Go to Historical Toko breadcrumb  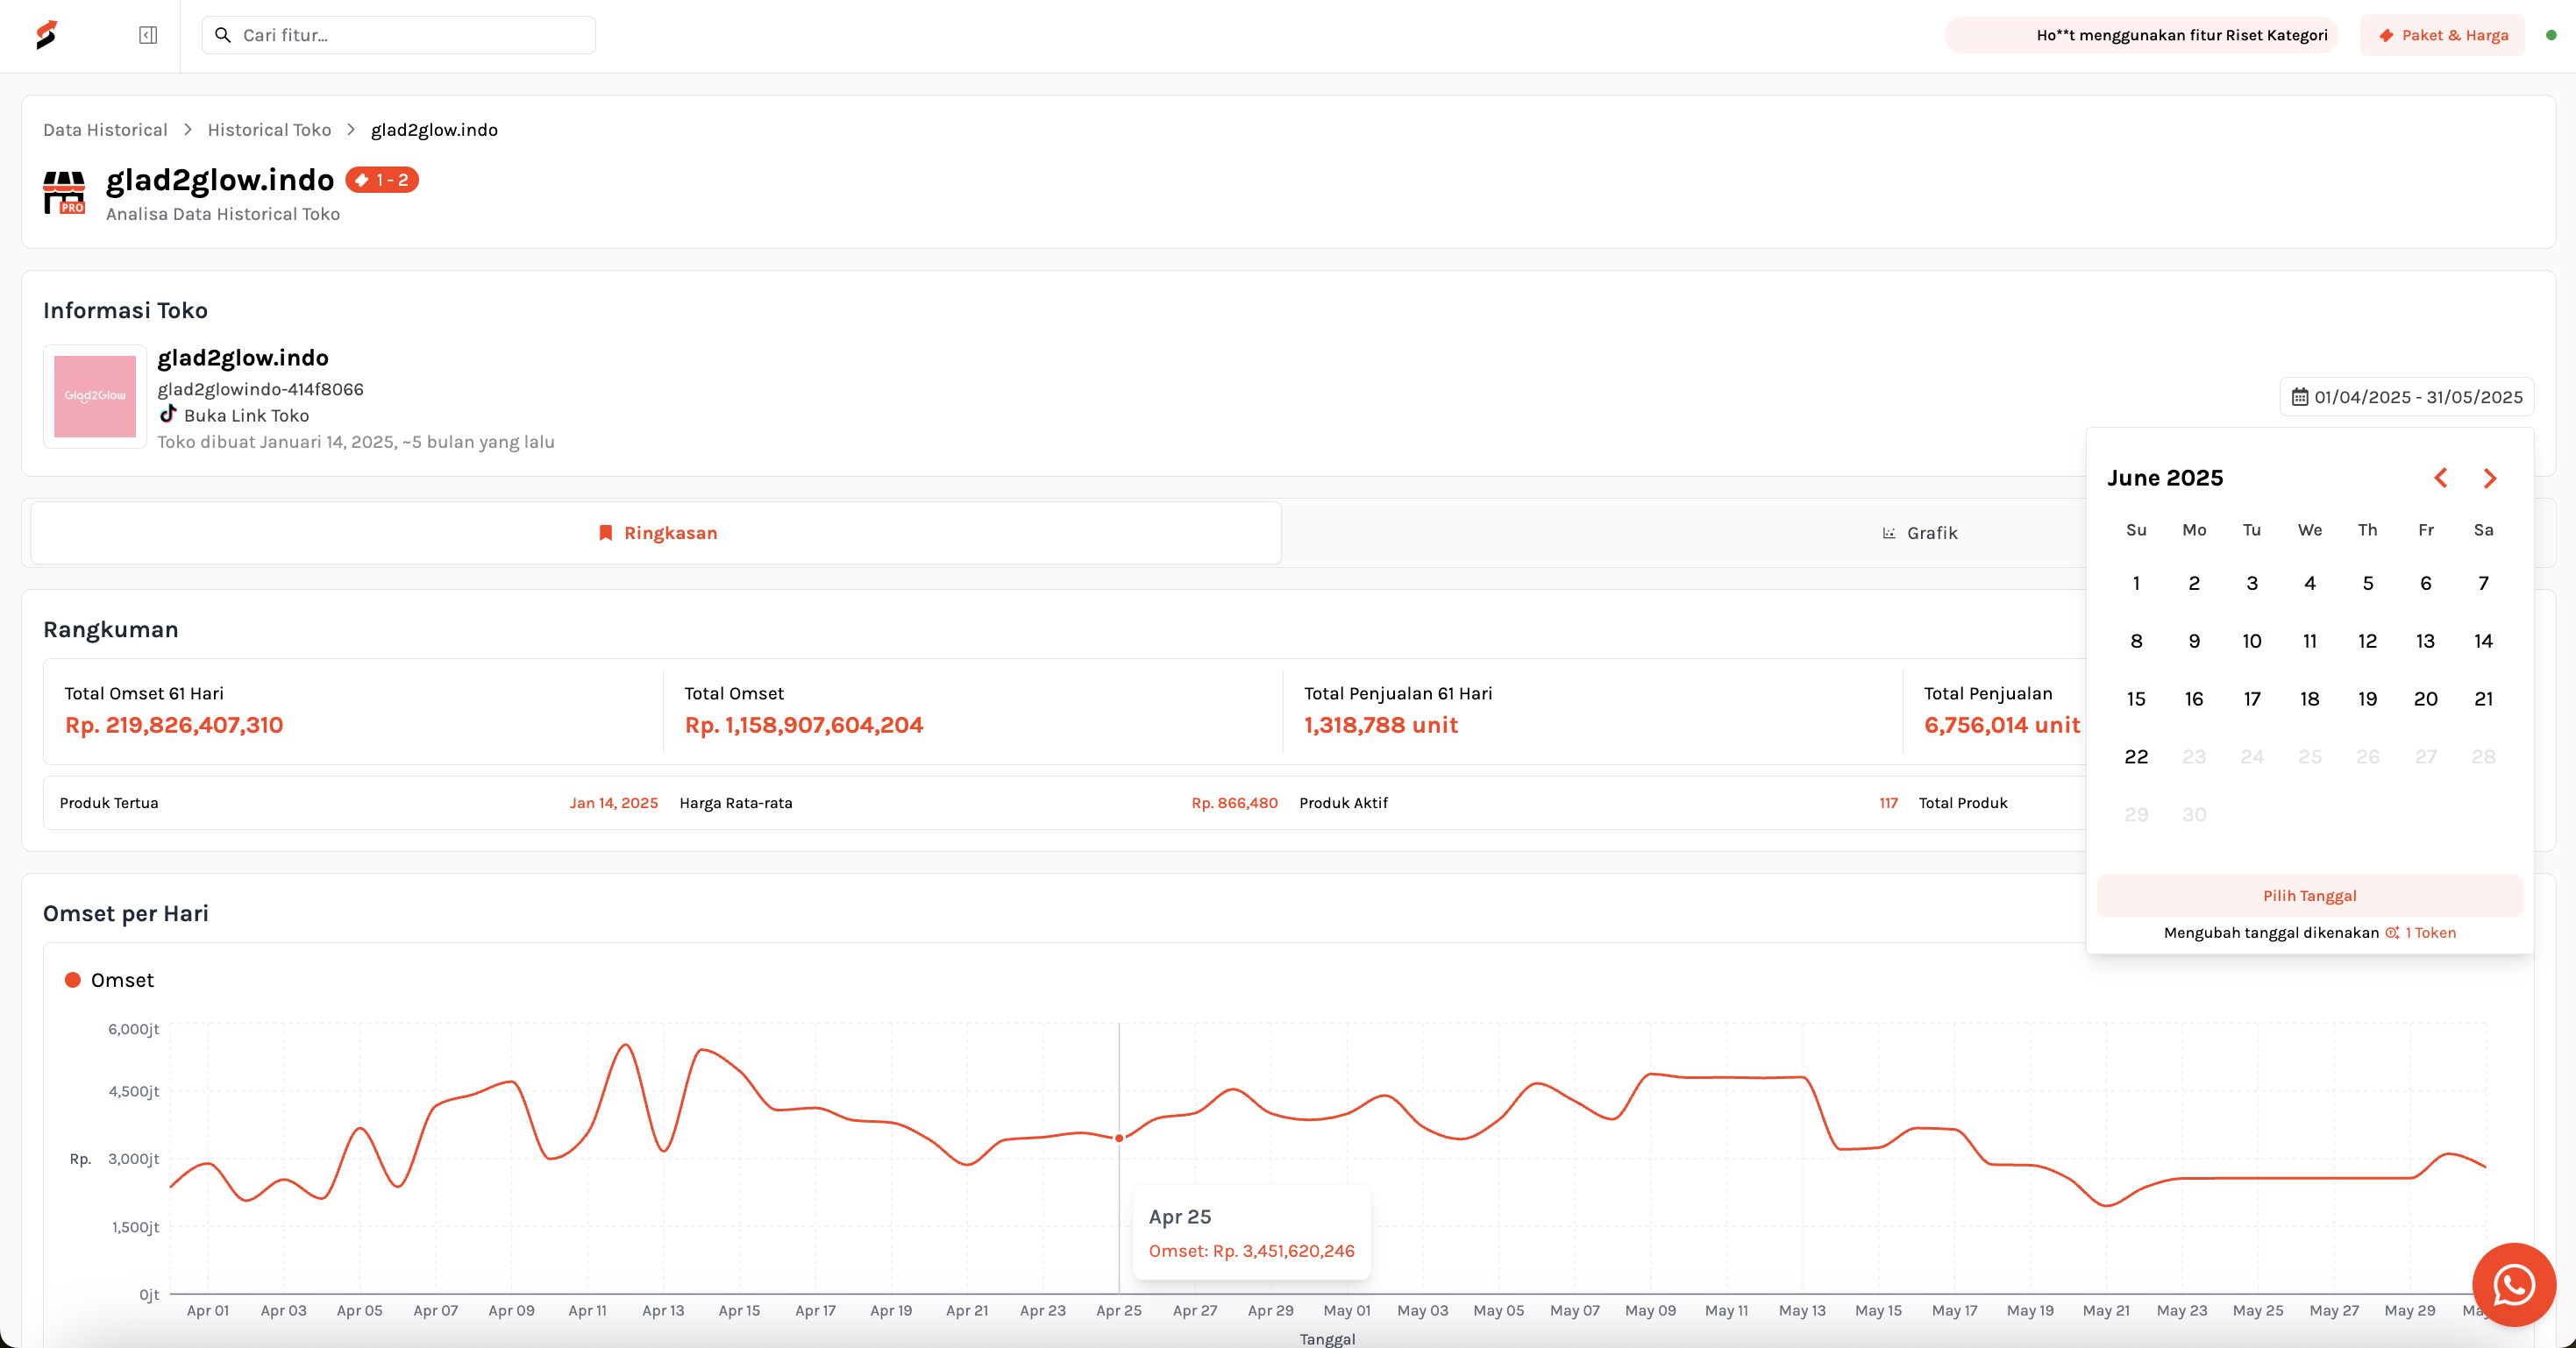click(x=269, y=130)
